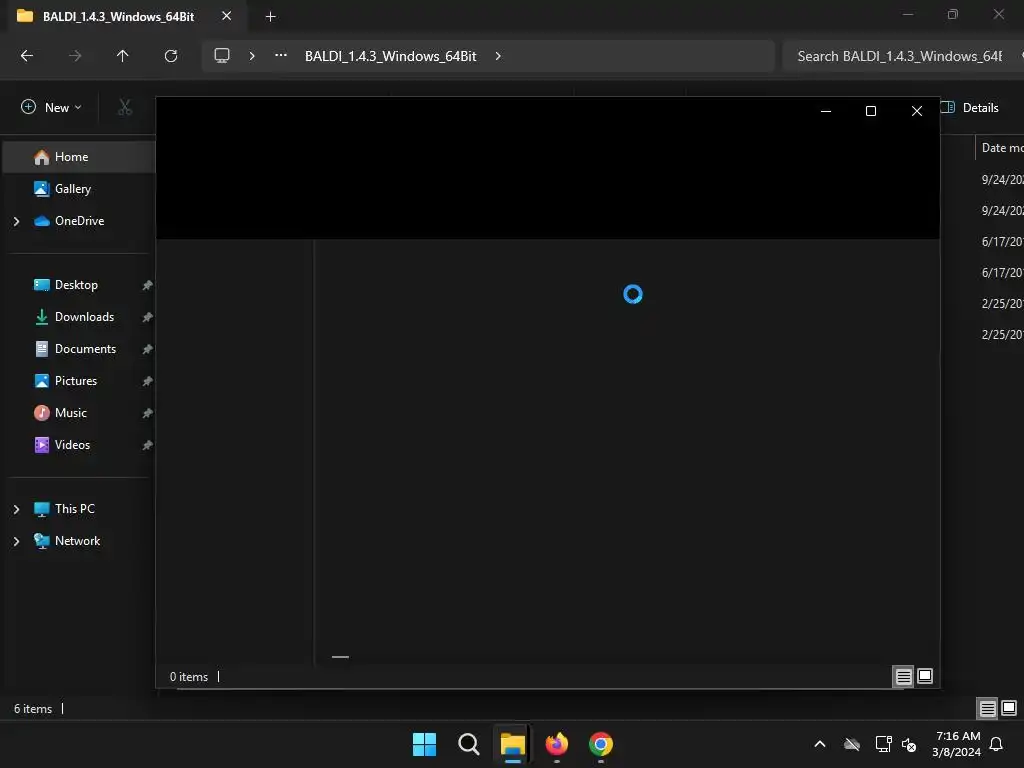Switch back window to details list view

tap(987, 709)
